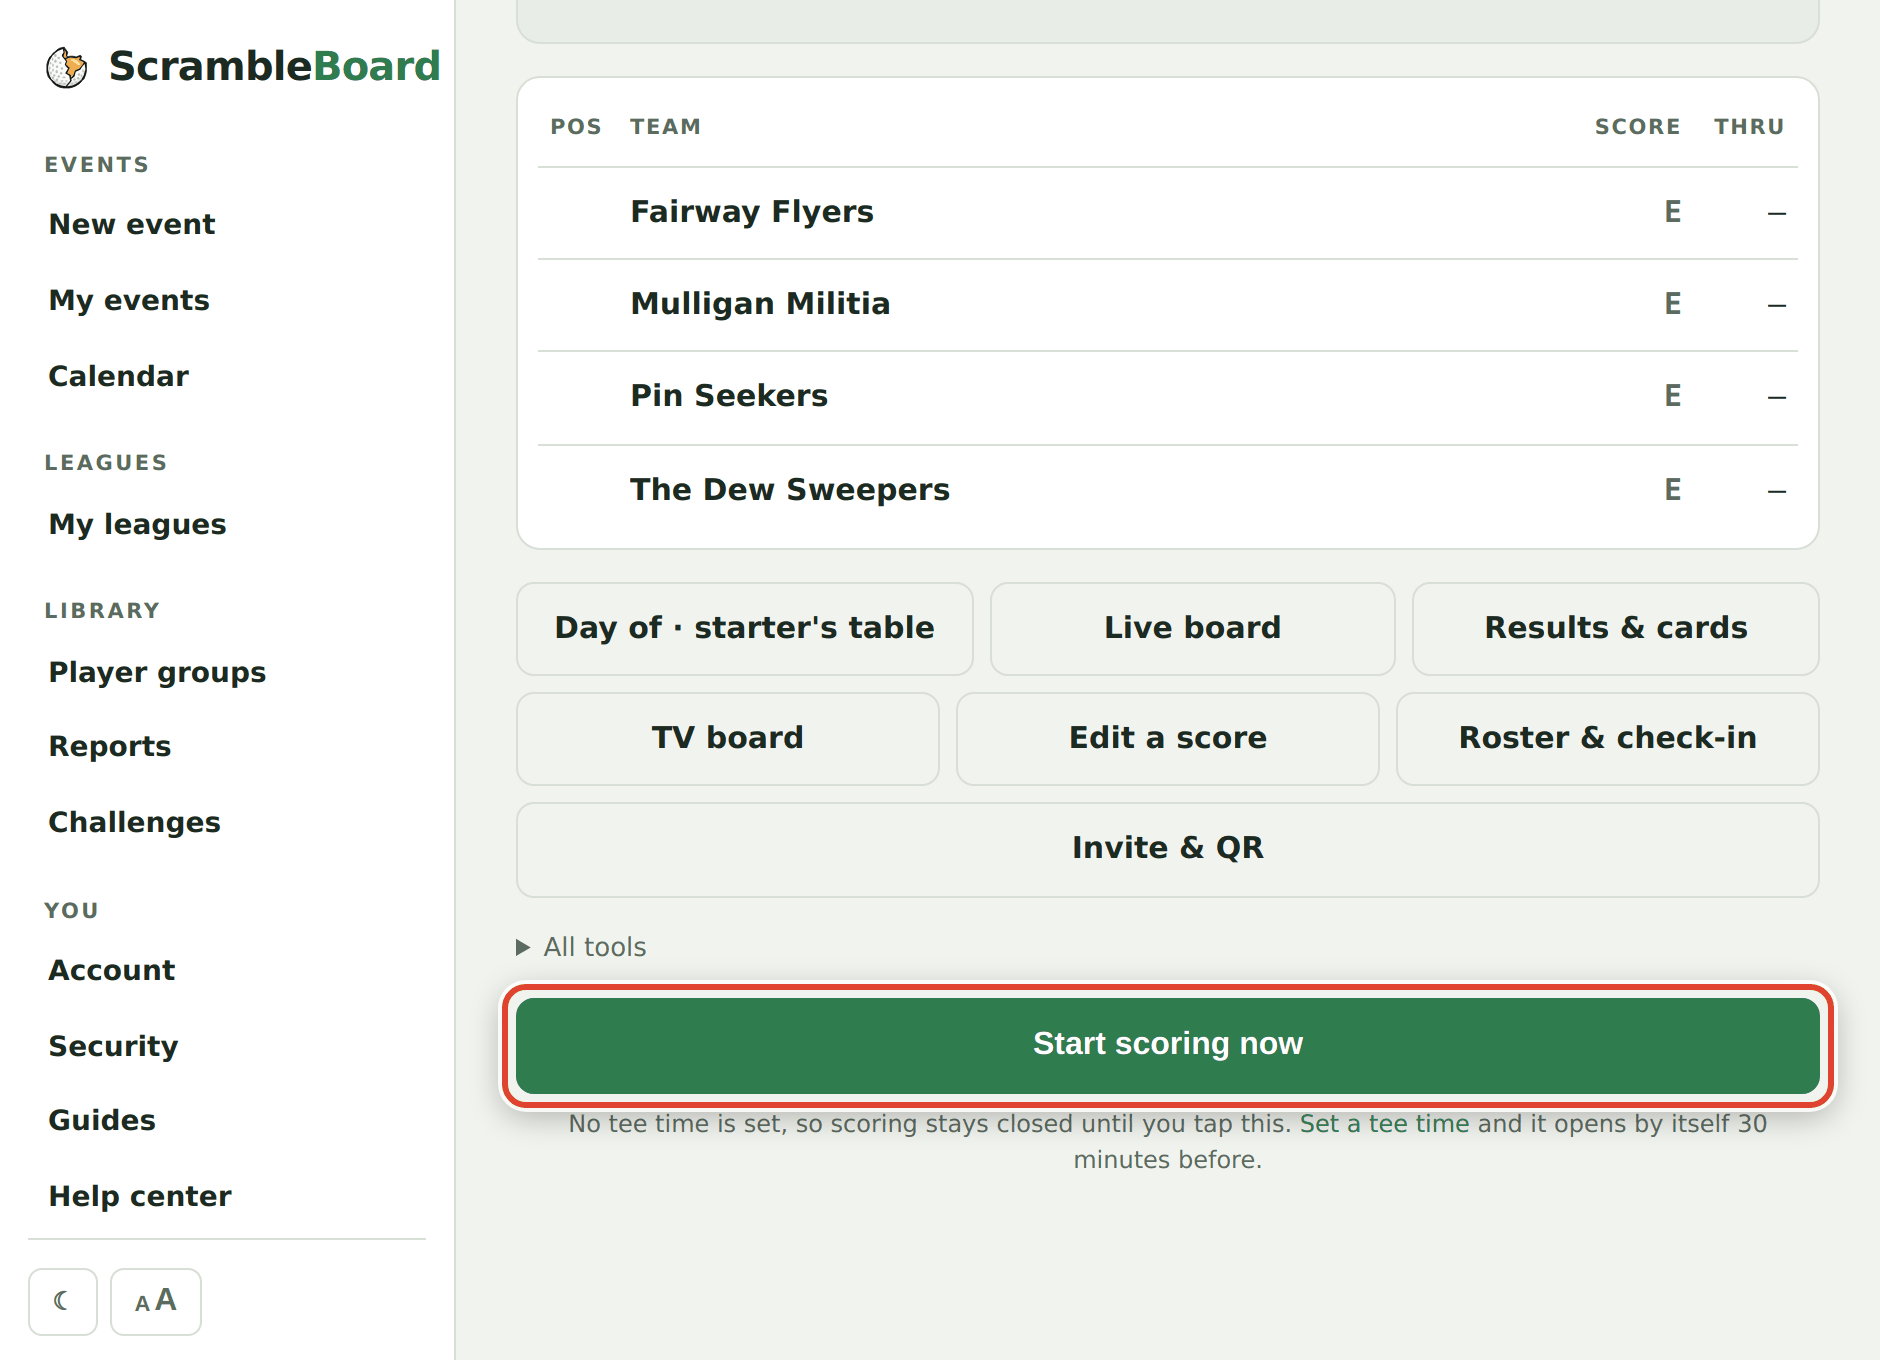
Task: Toggle dark mode with the moon icon
Action: click(x=63, y=1301)
